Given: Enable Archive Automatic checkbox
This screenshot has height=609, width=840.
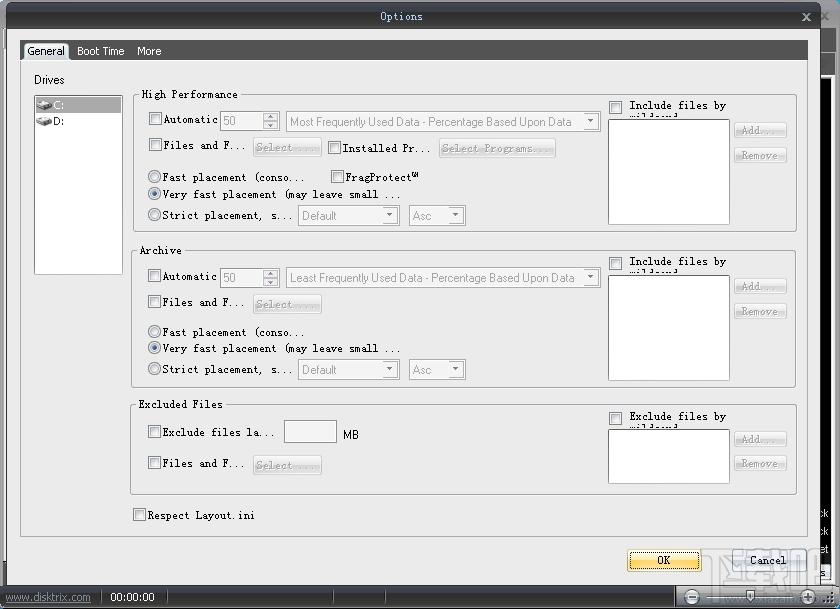Looking at the screenshot, I should point(154,276).
